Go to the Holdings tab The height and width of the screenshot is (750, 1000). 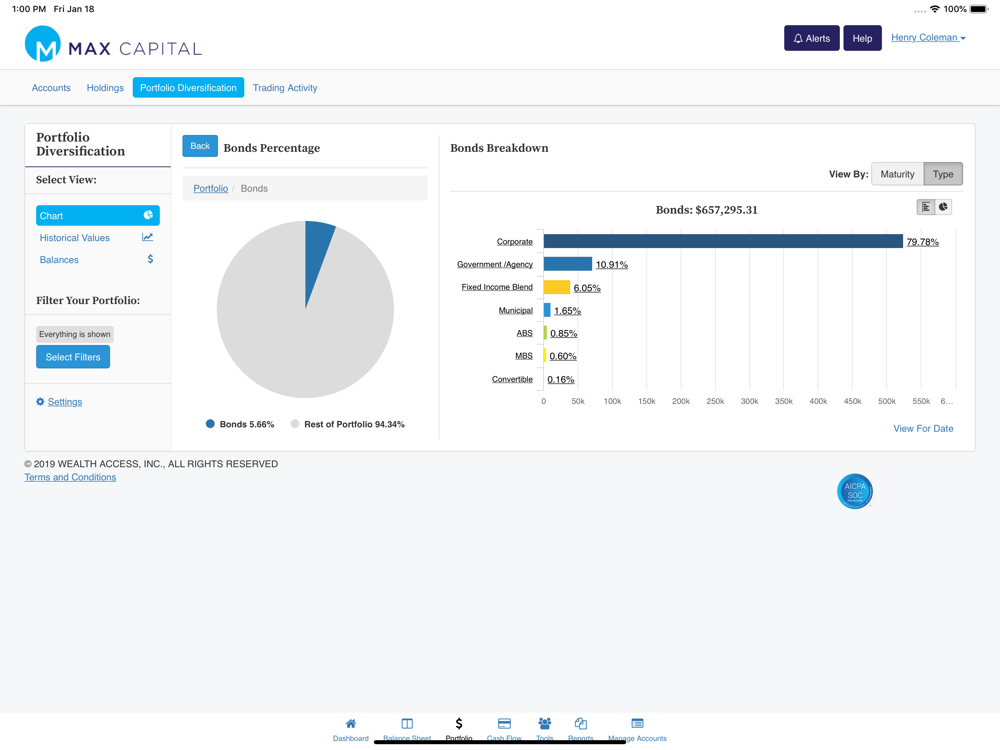(105, 88)
